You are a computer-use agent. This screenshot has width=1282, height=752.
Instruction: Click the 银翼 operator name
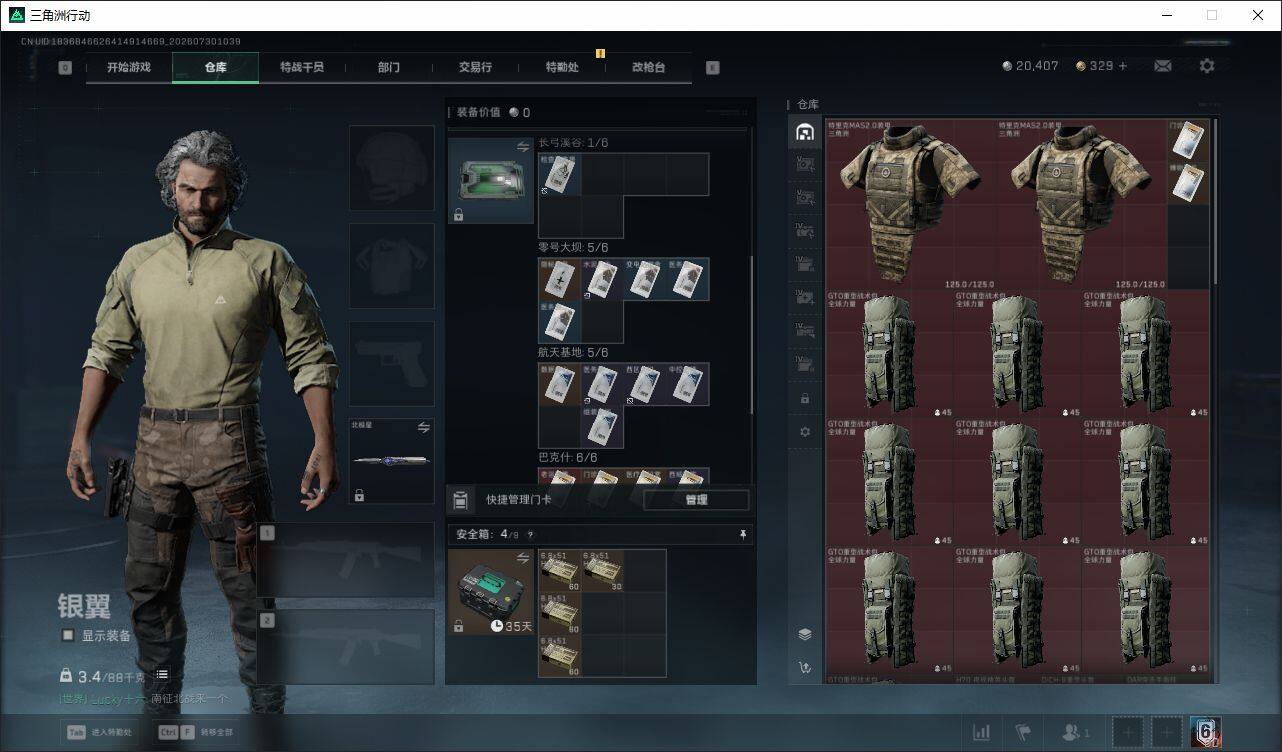coord(84,605)
